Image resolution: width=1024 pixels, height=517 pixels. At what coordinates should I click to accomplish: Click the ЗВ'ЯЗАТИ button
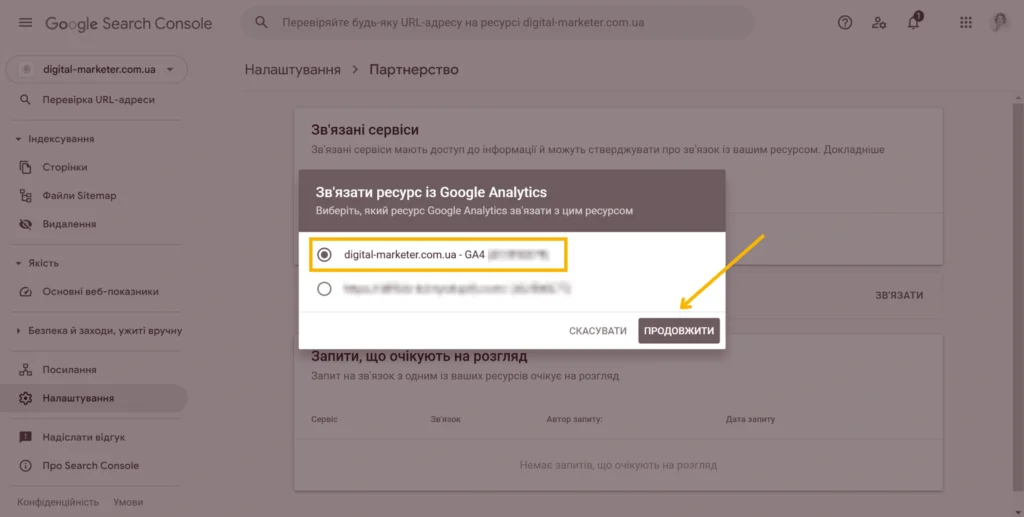[x=899, y=295]
